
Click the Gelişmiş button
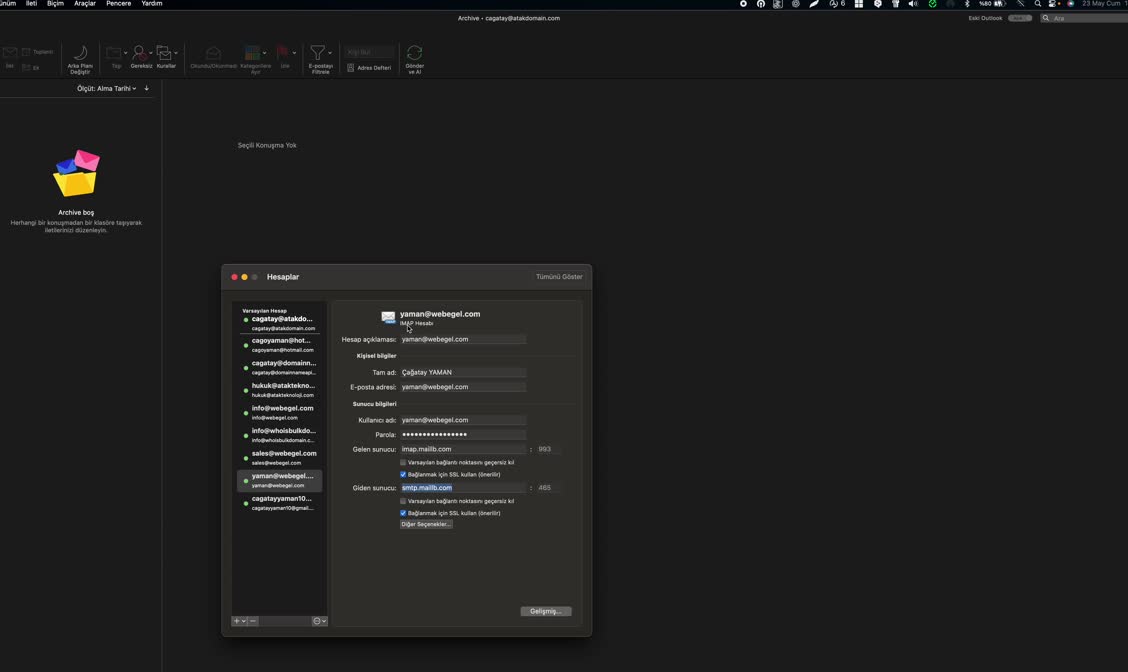coord(545,611)
